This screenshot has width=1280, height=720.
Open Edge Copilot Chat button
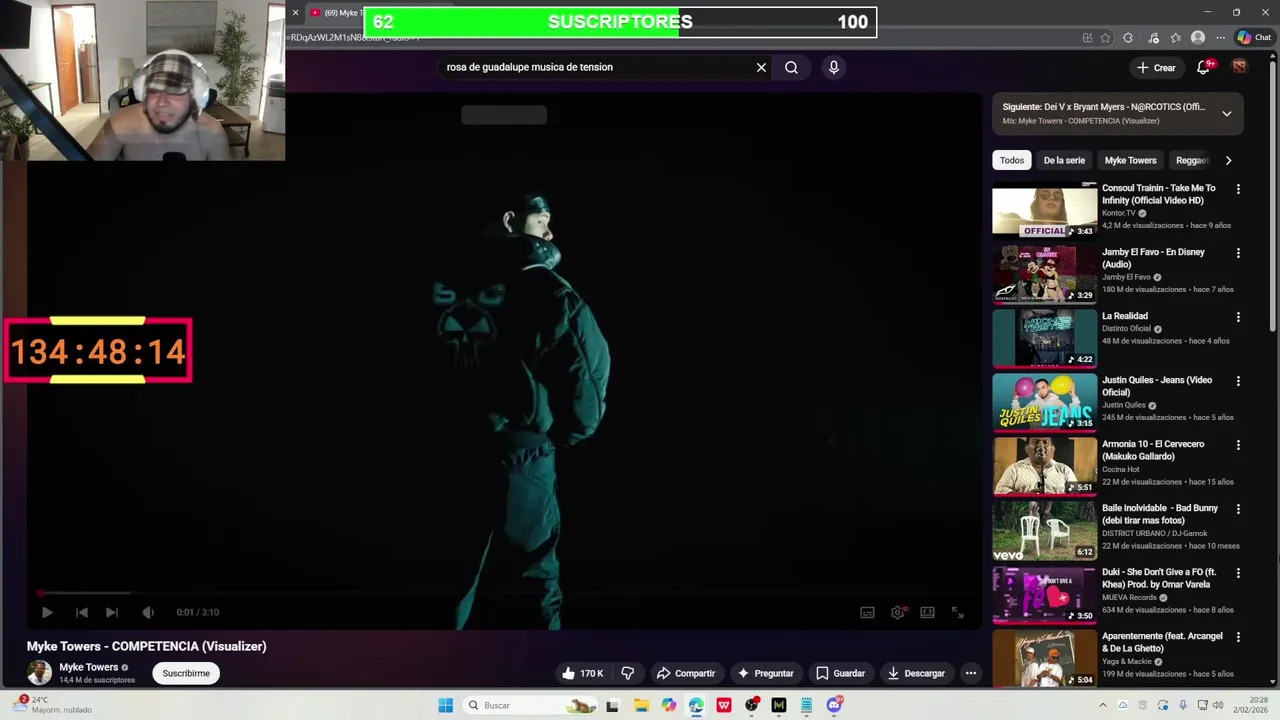coord(1254,37)
